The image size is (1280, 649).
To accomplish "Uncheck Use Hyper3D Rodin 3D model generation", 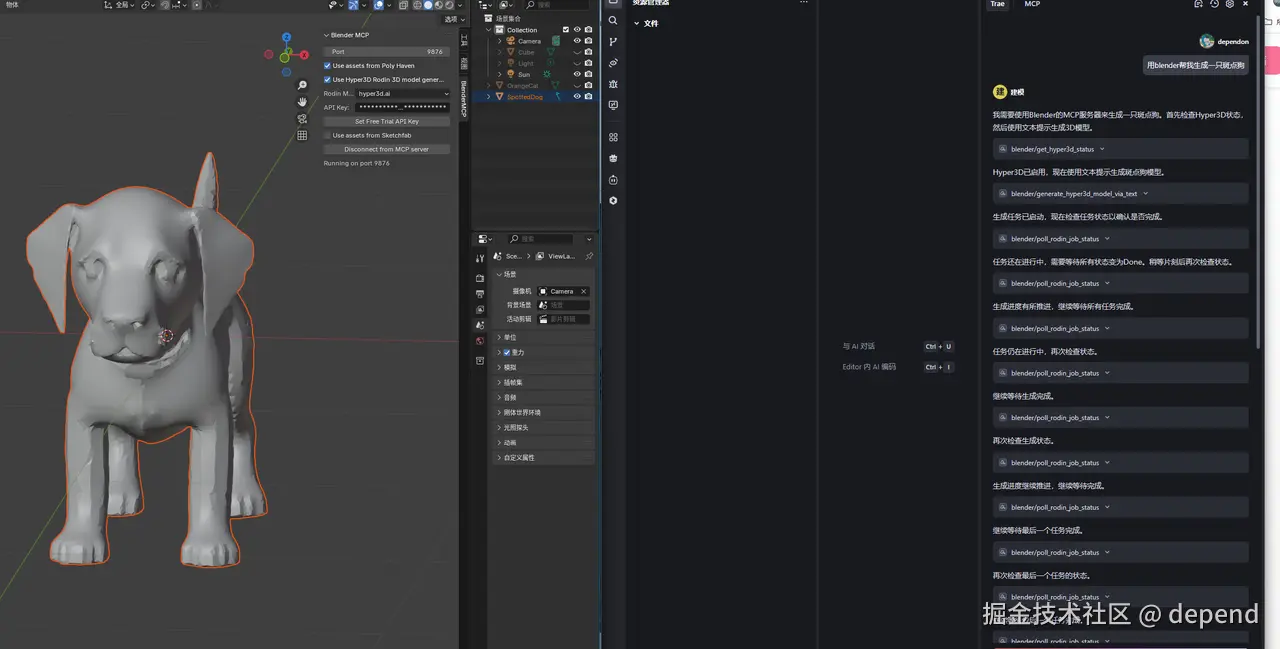I will click(327, 80).
